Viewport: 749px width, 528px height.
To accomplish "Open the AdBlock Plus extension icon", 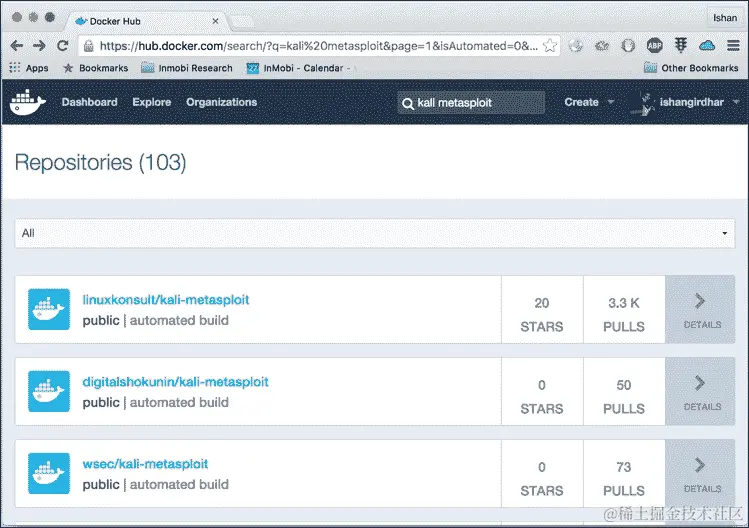I will [654, 45].
